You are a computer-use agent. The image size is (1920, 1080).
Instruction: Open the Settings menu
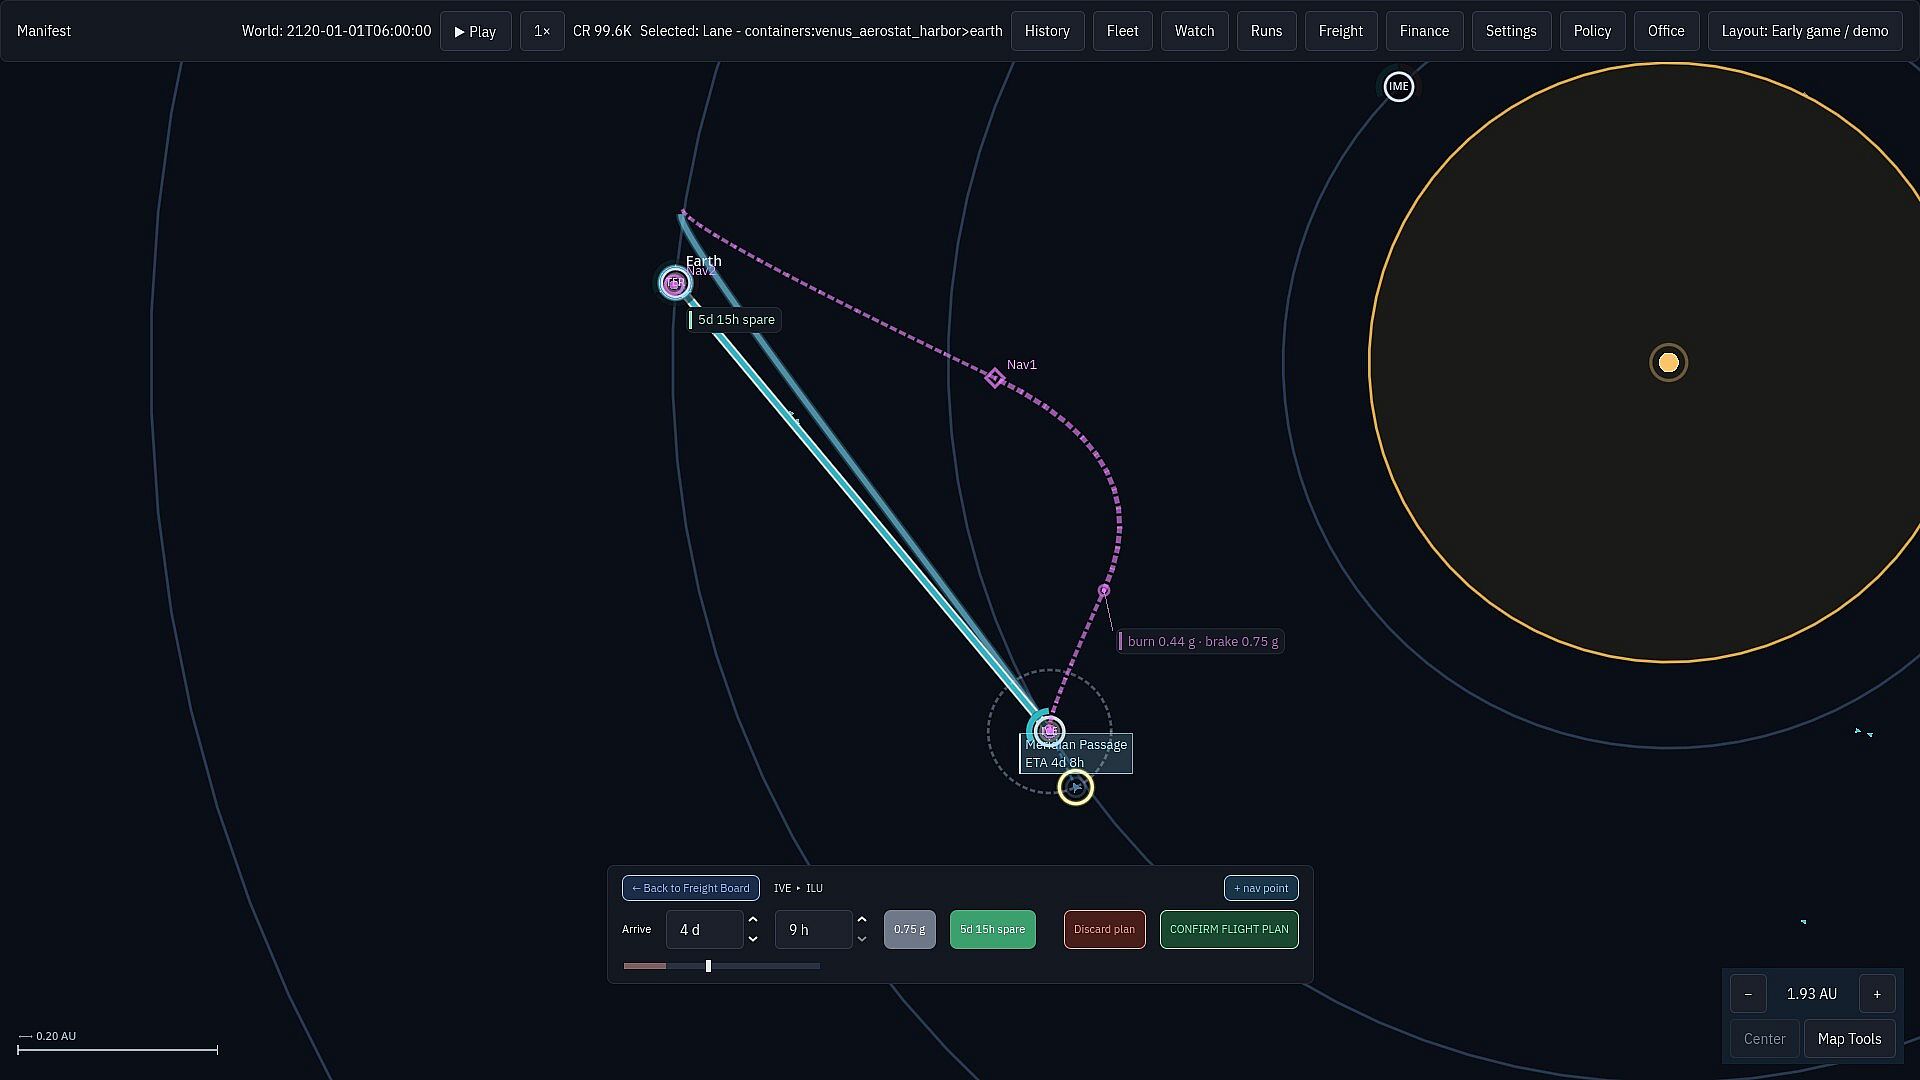1511,31
